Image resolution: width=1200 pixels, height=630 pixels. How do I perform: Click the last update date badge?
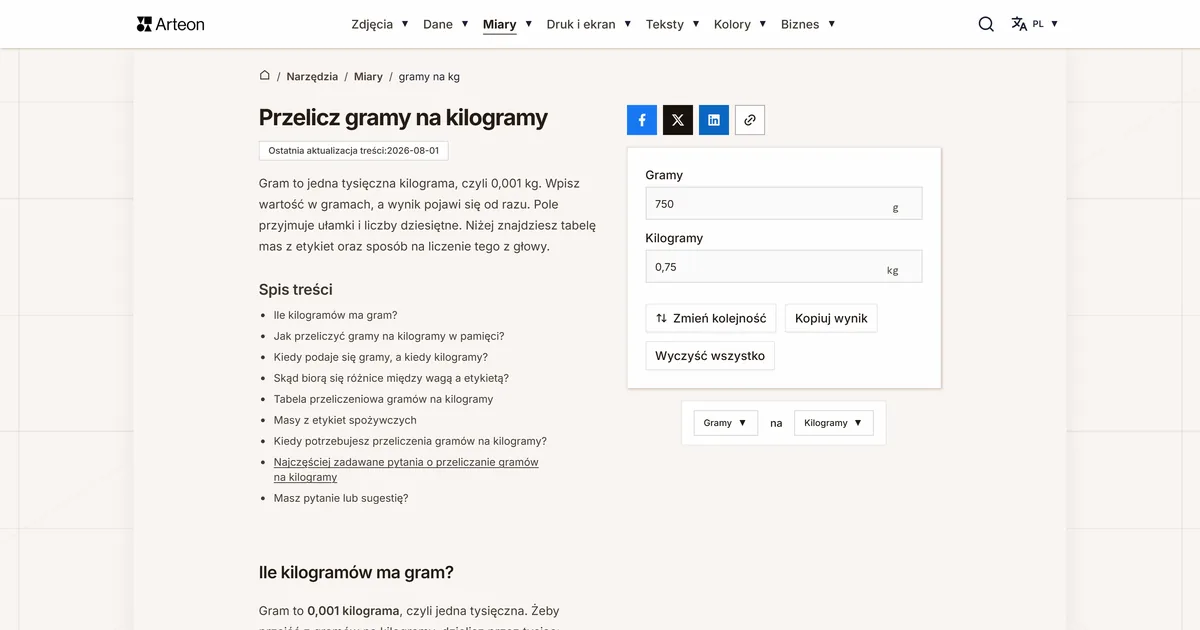354,150
